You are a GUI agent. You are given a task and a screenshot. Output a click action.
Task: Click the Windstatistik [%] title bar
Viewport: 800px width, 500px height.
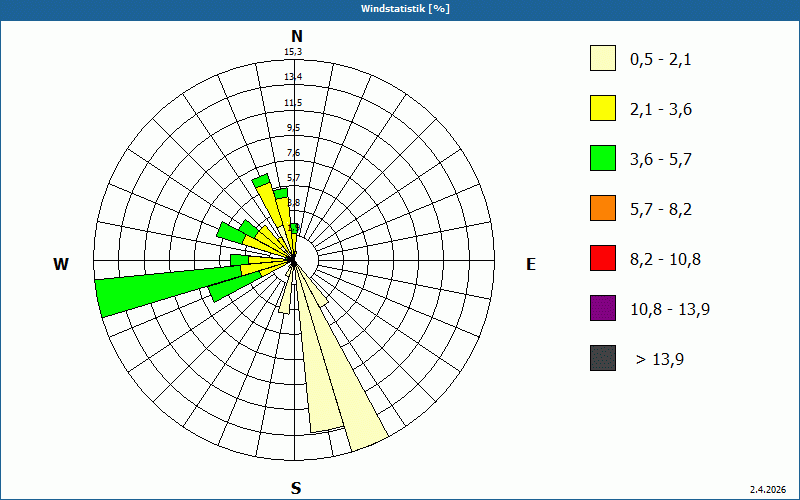(400, 9)
